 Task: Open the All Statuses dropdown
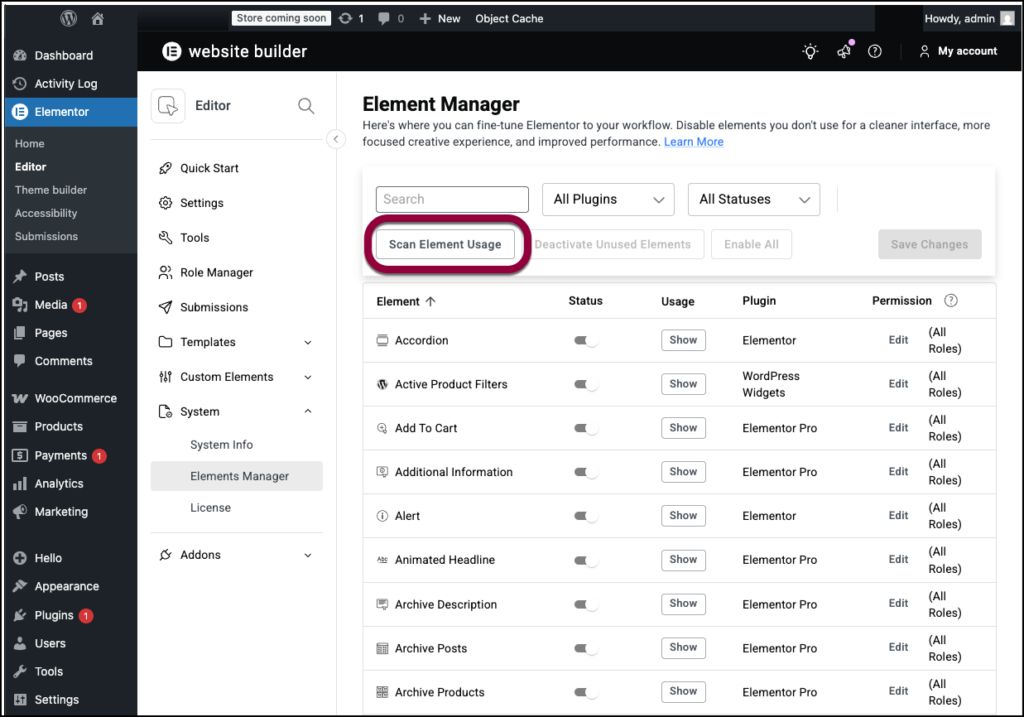753,199
